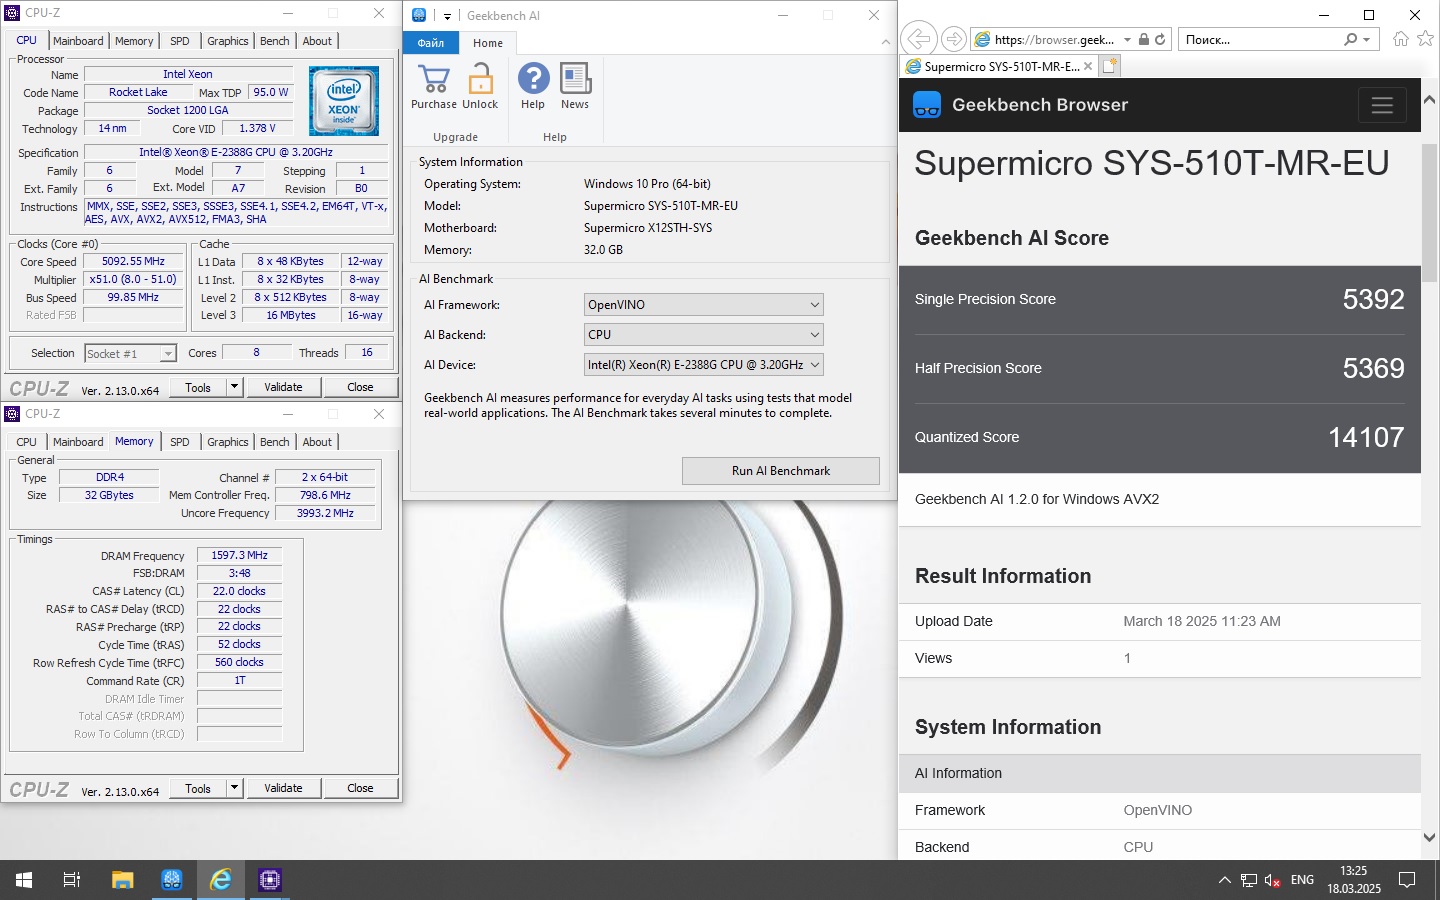Image resolution: width=1440 pixels, height=900 pixels.
Task: Open CPU-Z from the taskbar
Action: 269,880
